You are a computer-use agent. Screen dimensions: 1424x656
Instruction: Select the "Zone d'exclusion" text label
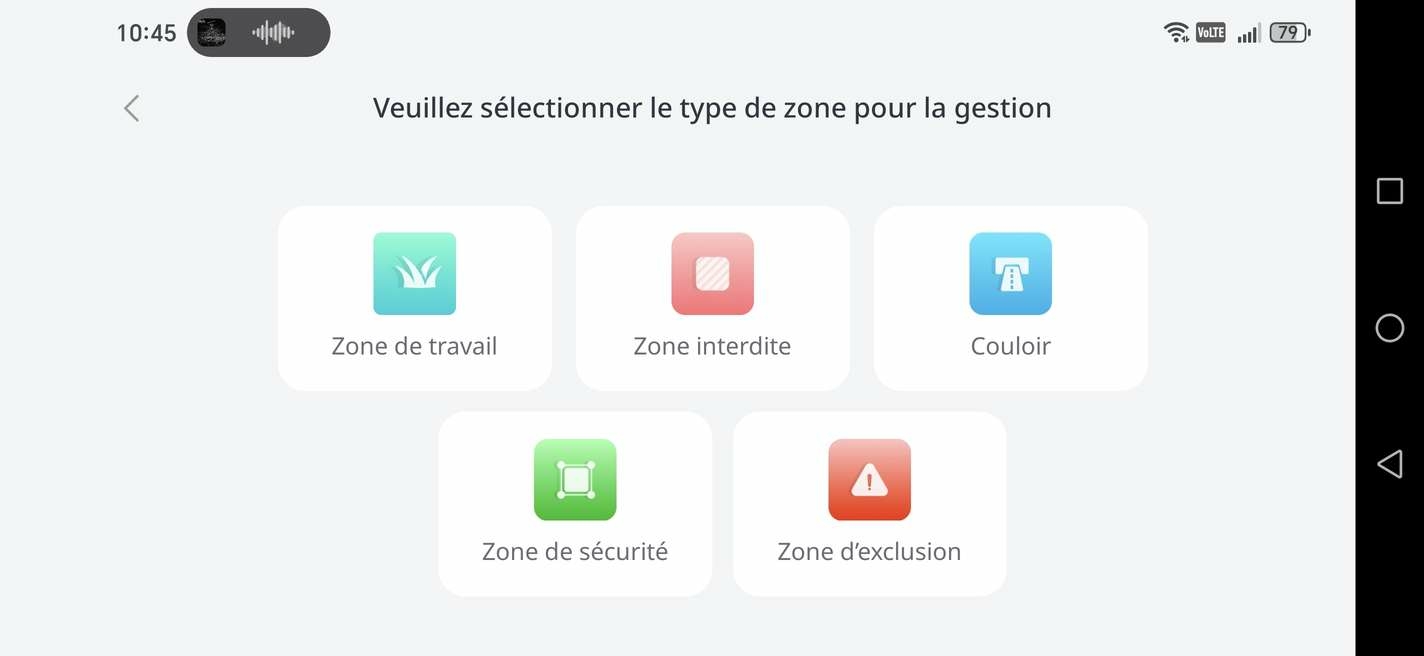(x=869, y=551)
